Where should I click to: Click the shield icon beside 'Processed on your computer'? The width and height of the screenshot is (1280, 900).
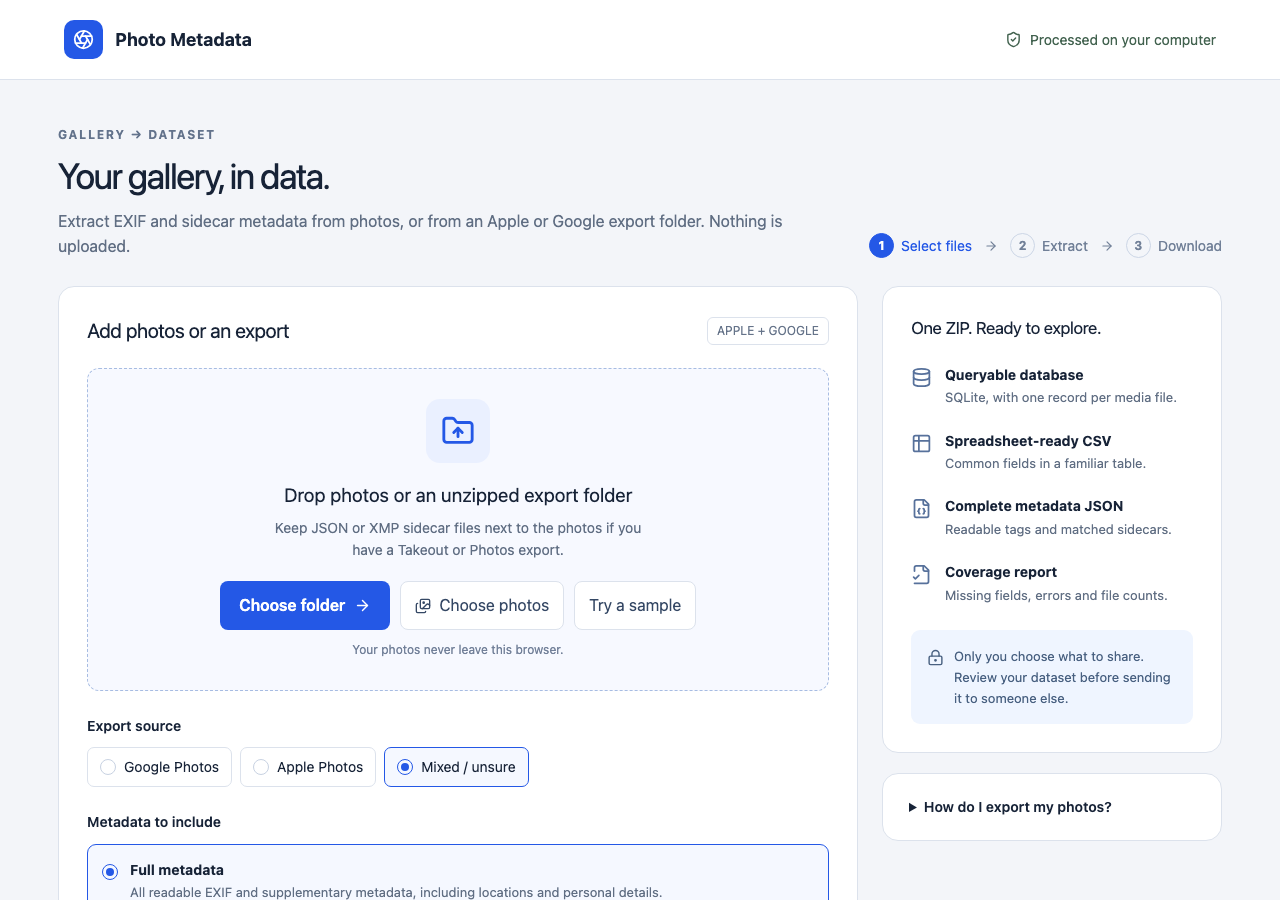click(1013, 40)
